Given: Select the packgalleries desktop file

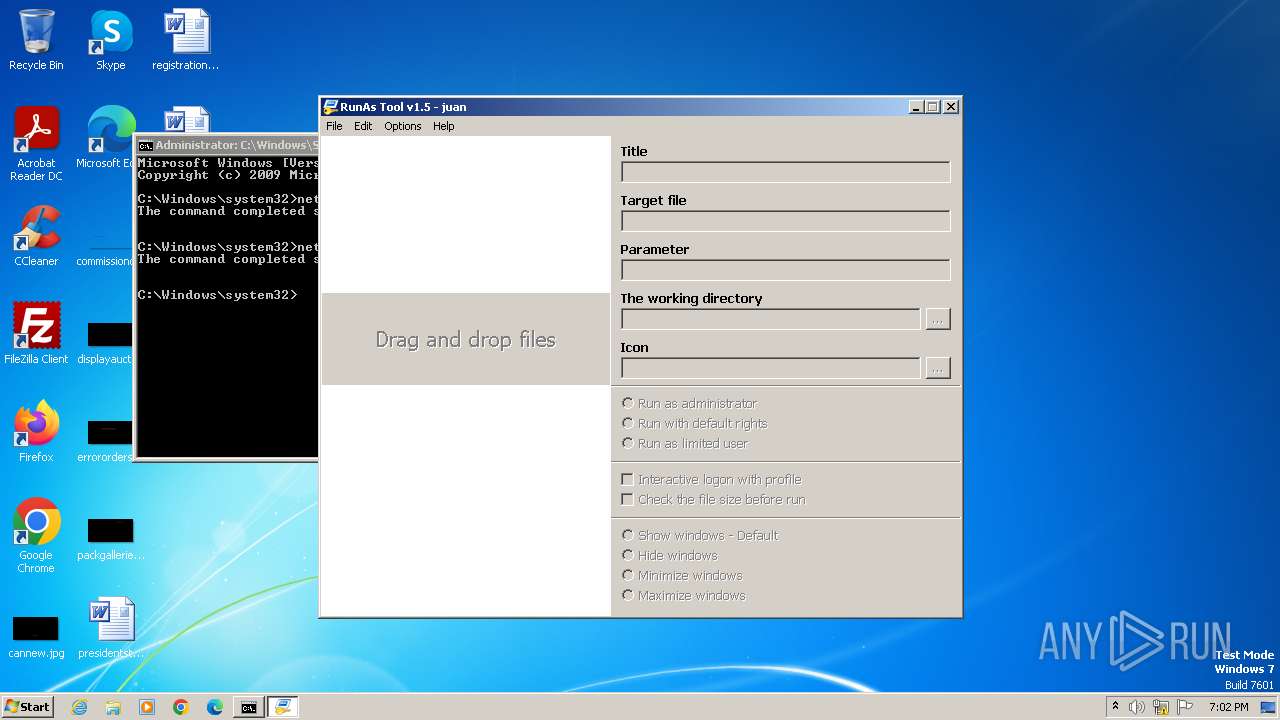Looking at the screenshot, I should (x=111, y=539).
